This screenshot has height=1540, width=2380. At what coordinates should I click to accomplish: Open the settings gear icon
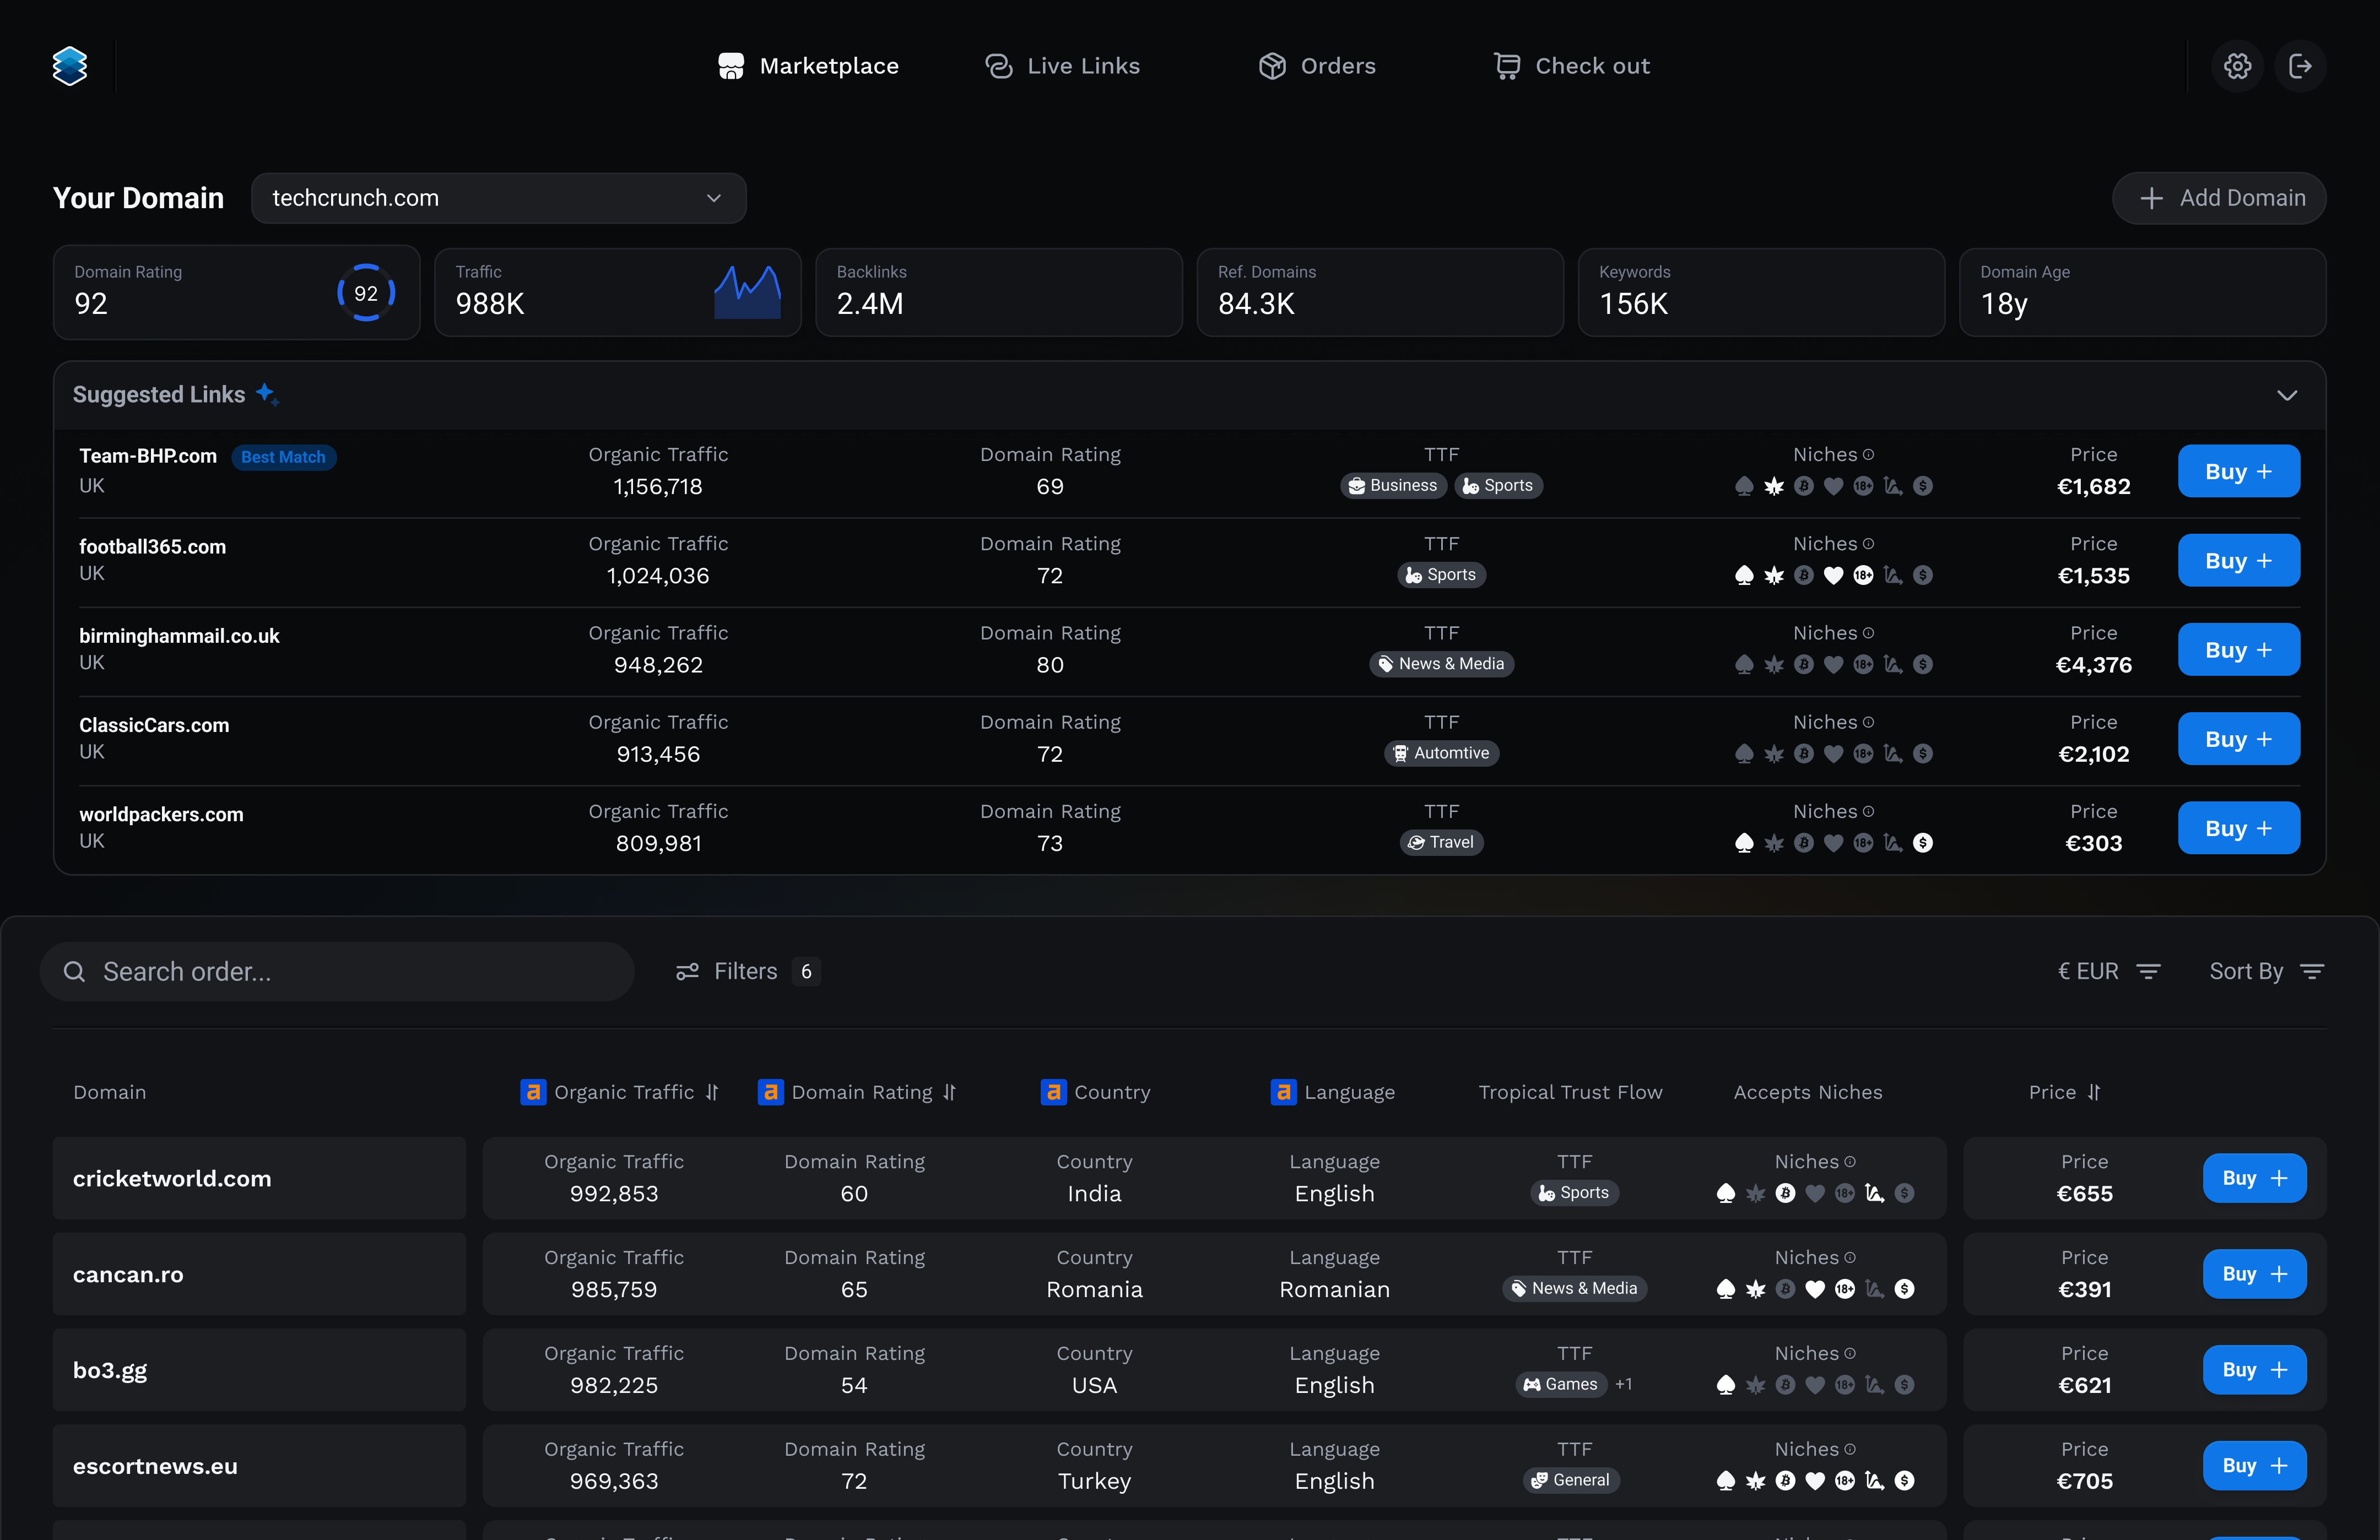click(2237, 66)
